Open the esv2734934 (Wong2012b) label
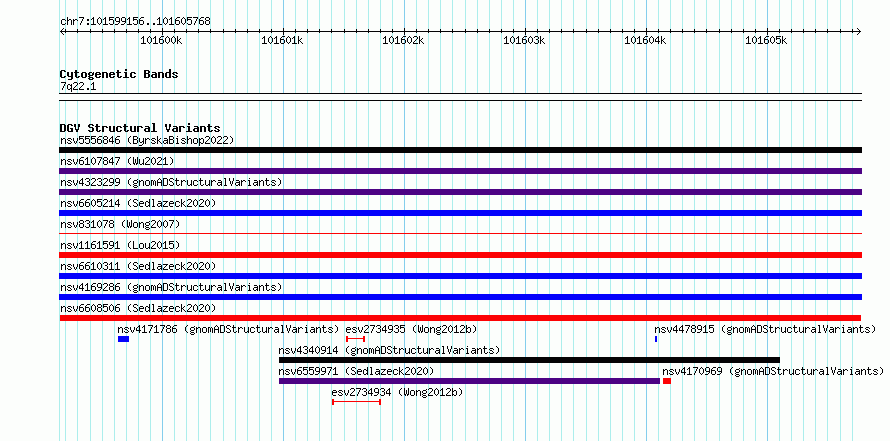 point(397,392)
